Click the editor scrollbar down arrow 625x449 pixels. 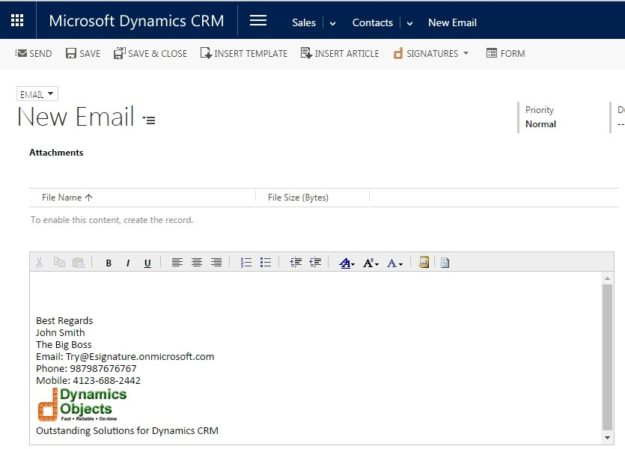click(x=607, y=437)
